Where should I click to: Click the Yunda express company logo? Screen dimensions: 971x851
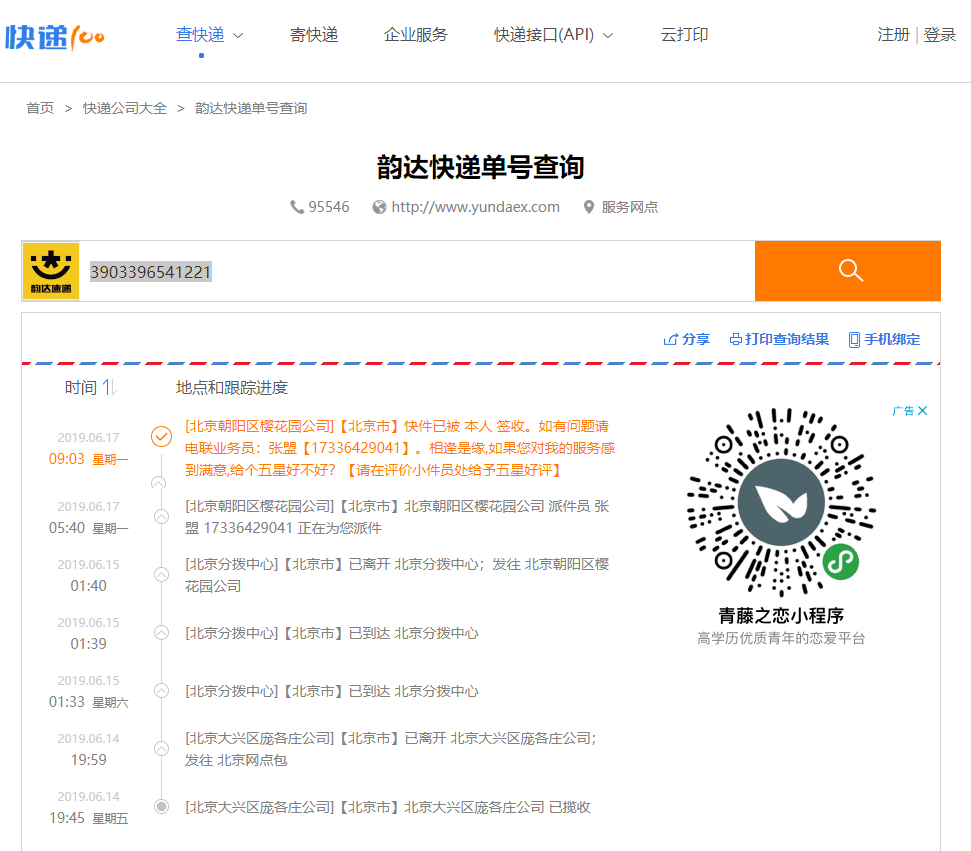tap(51, 271)
